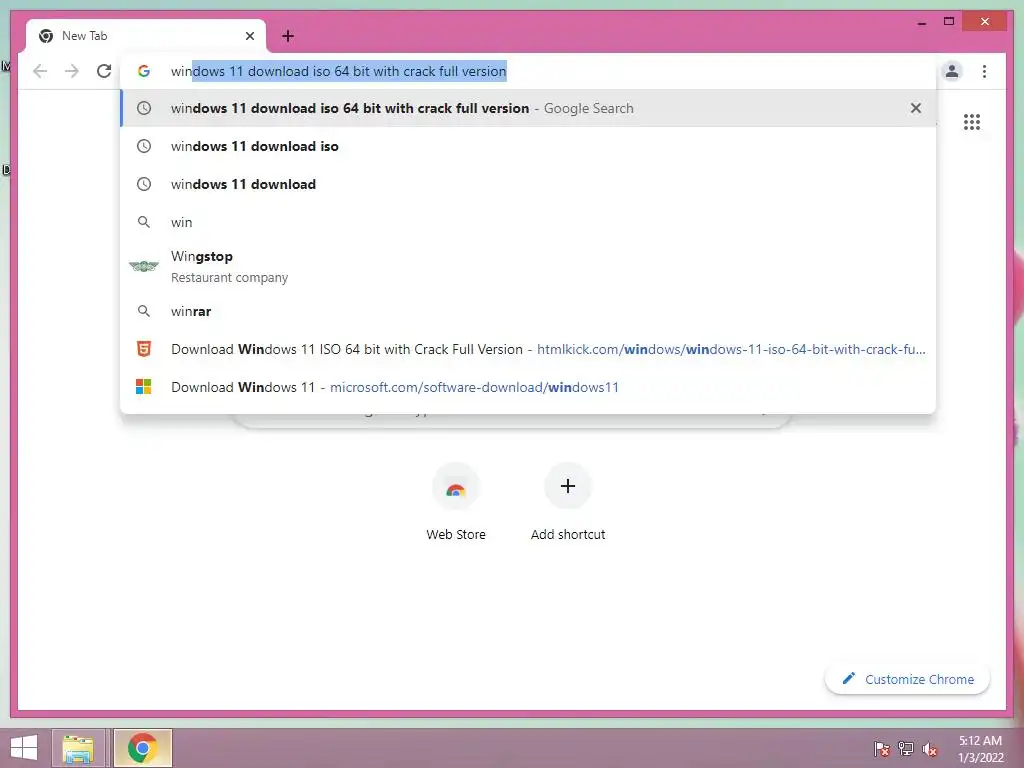Close the New Tab tab

pos(249,36)
